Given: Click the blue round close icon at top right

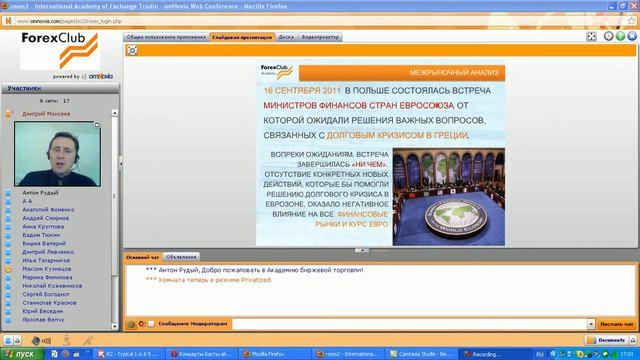Looking at the screenshot, I should click(632, 36).
